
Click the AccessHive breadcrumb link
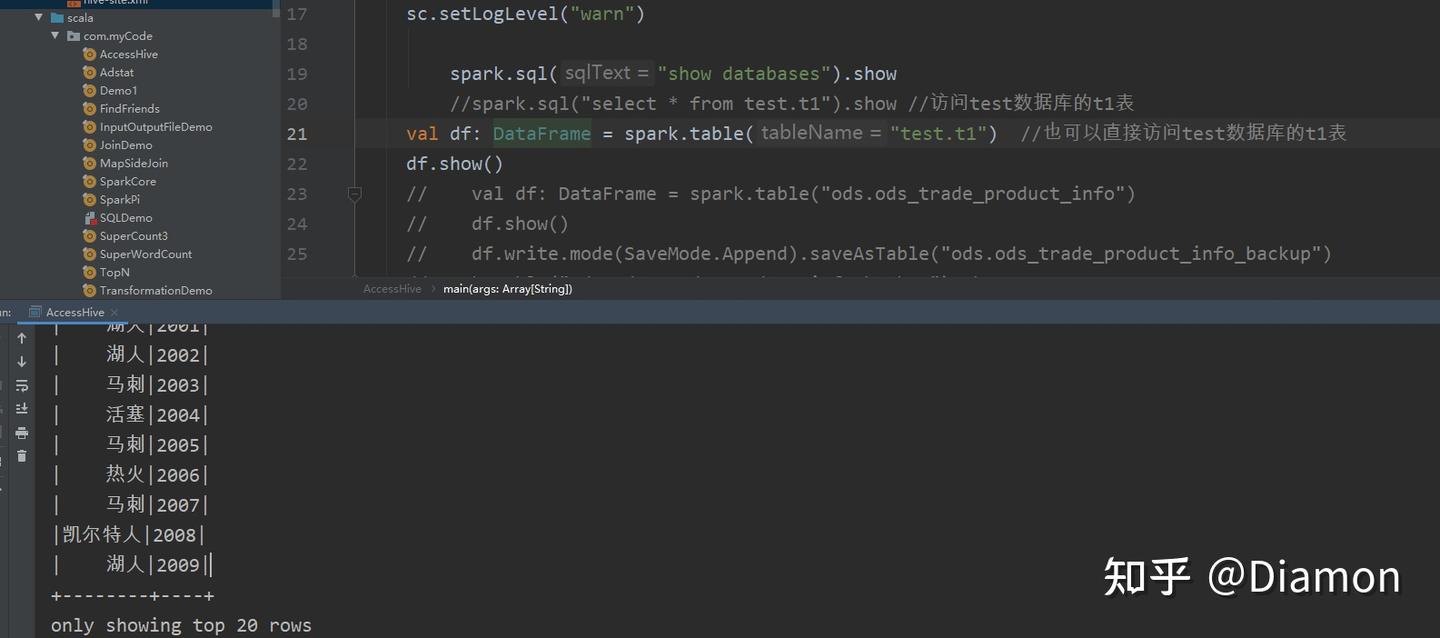pos(390,288)
